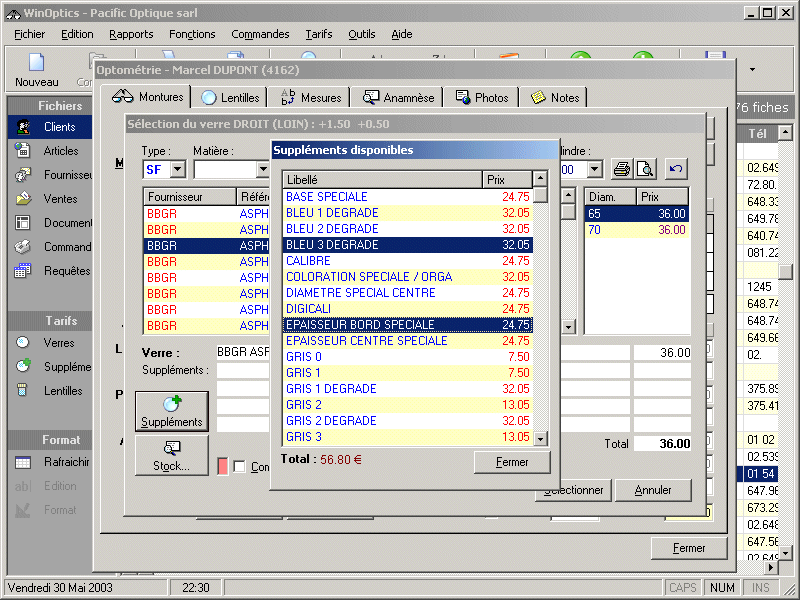Open the Matière dropdown

262,170
